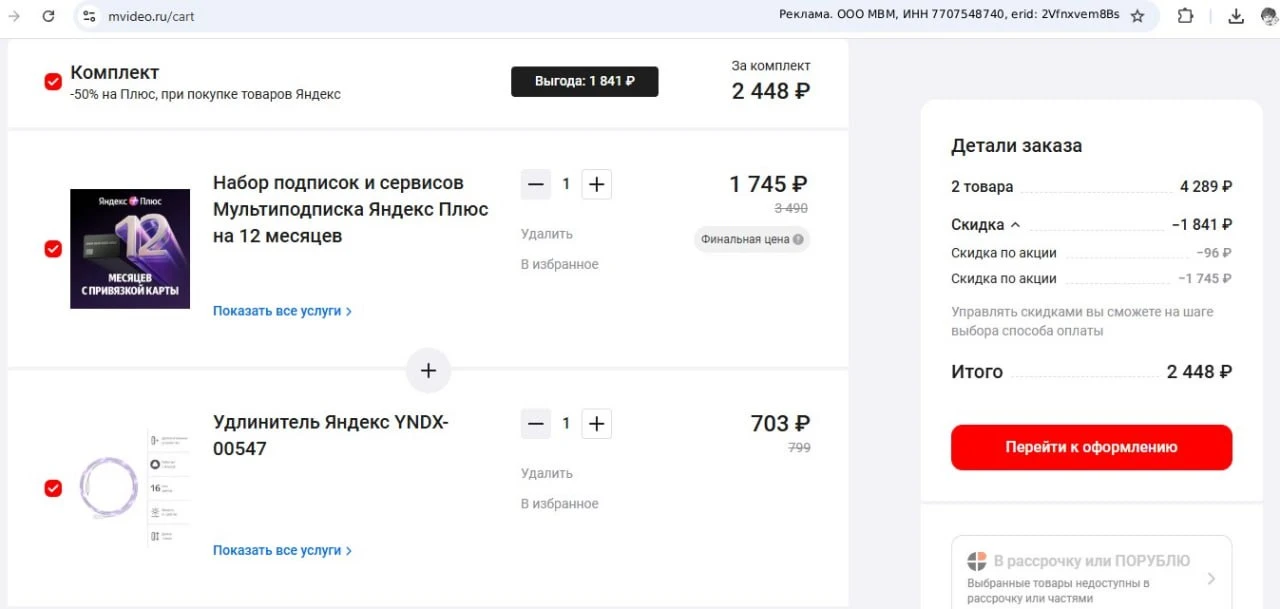Expand Показать все услуги for Удлинитель

[x=282, y=551]
